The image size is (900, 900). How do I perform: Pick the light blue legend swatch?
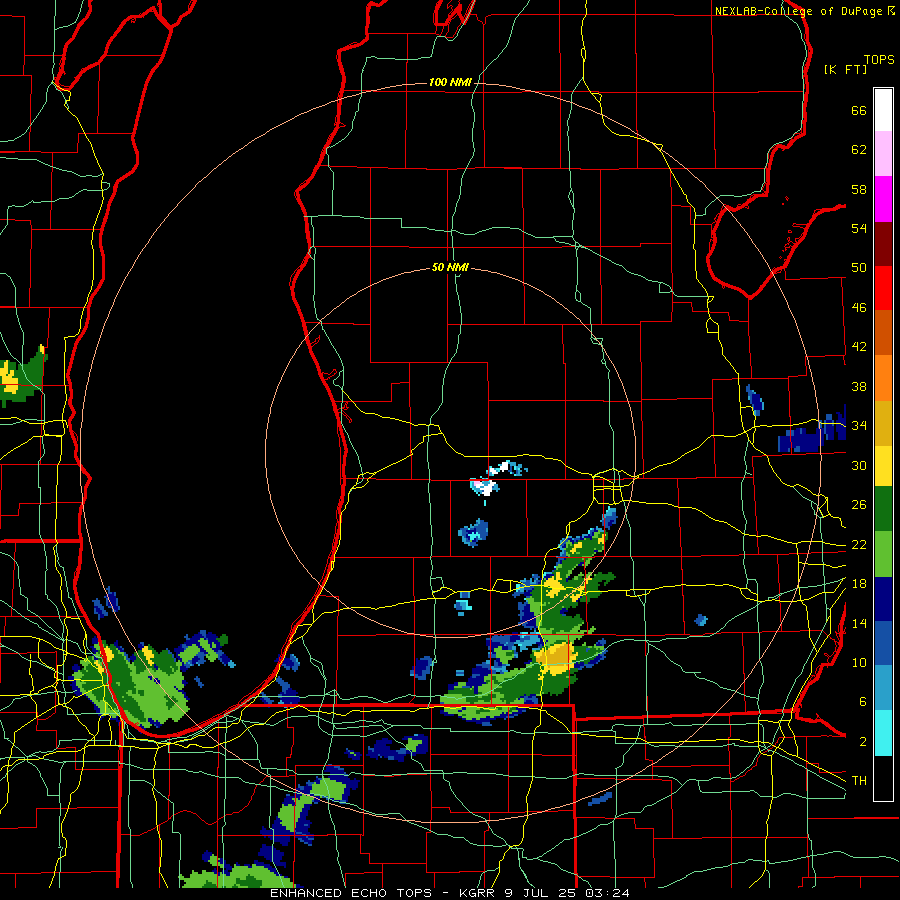[x=883, y=688]
